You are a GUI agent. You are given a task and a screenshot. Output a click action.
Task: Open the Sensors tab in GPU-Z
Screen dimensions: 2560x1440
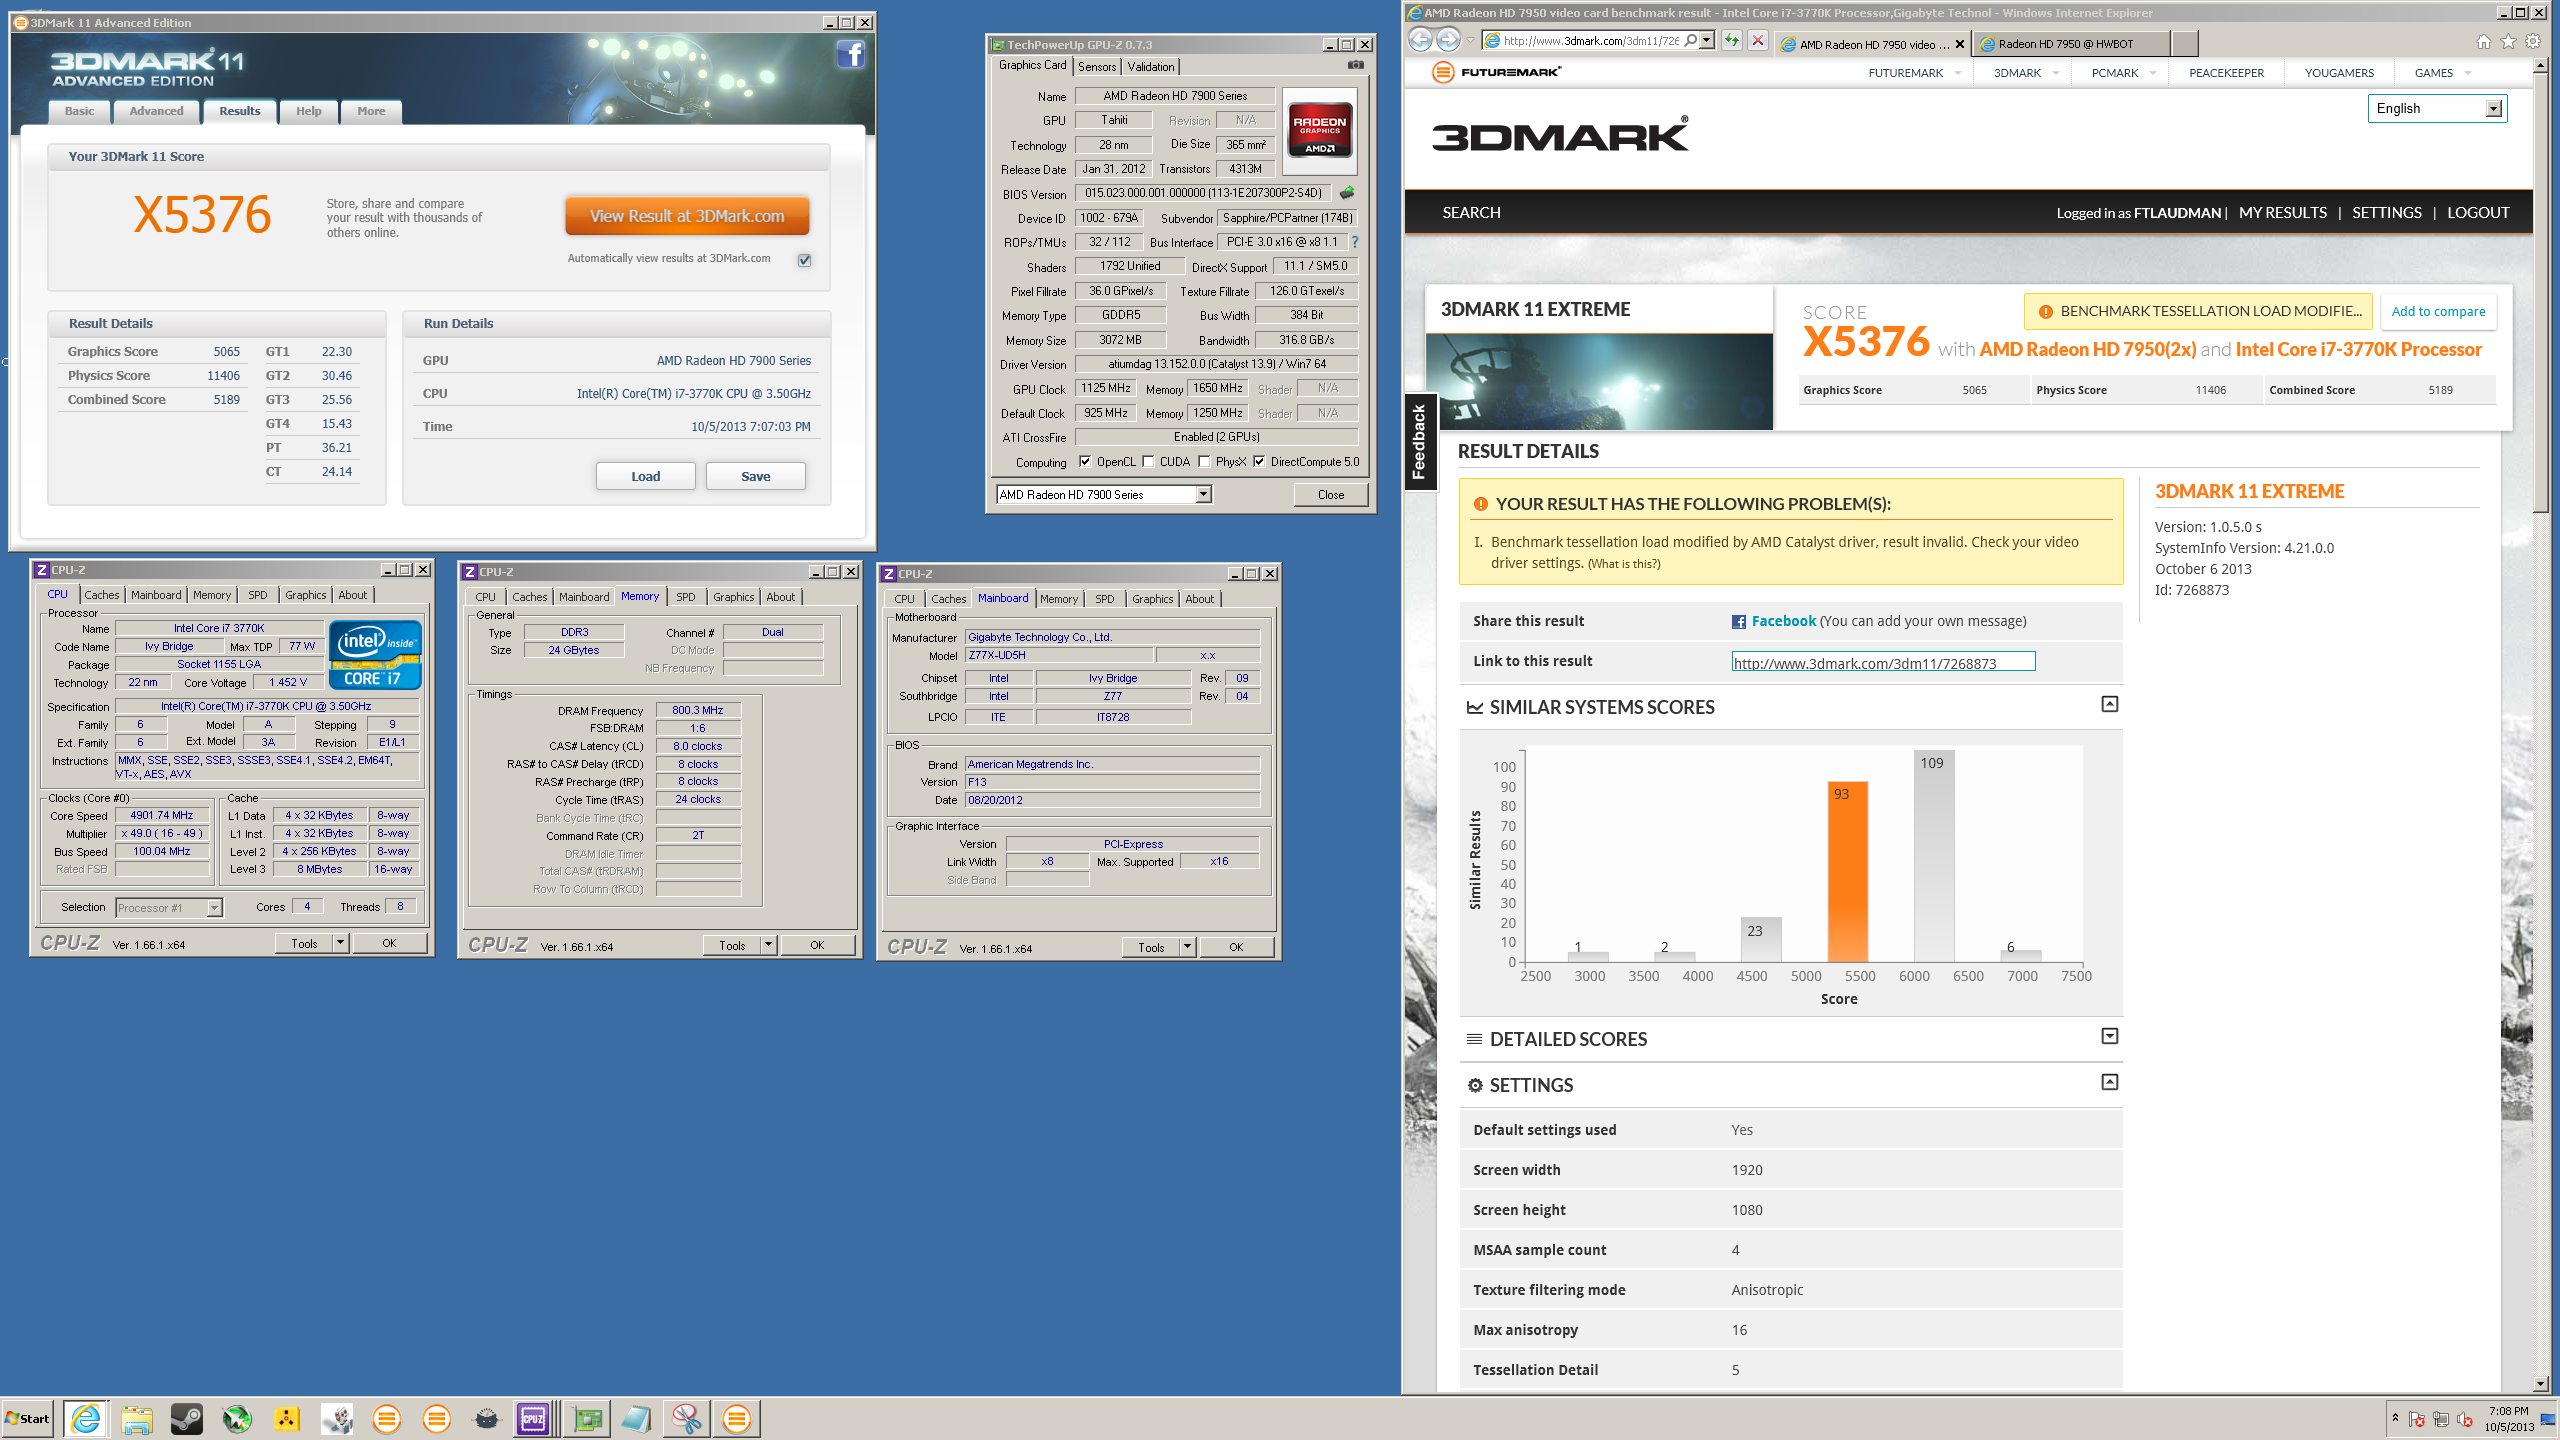[x=1097, y=67]
